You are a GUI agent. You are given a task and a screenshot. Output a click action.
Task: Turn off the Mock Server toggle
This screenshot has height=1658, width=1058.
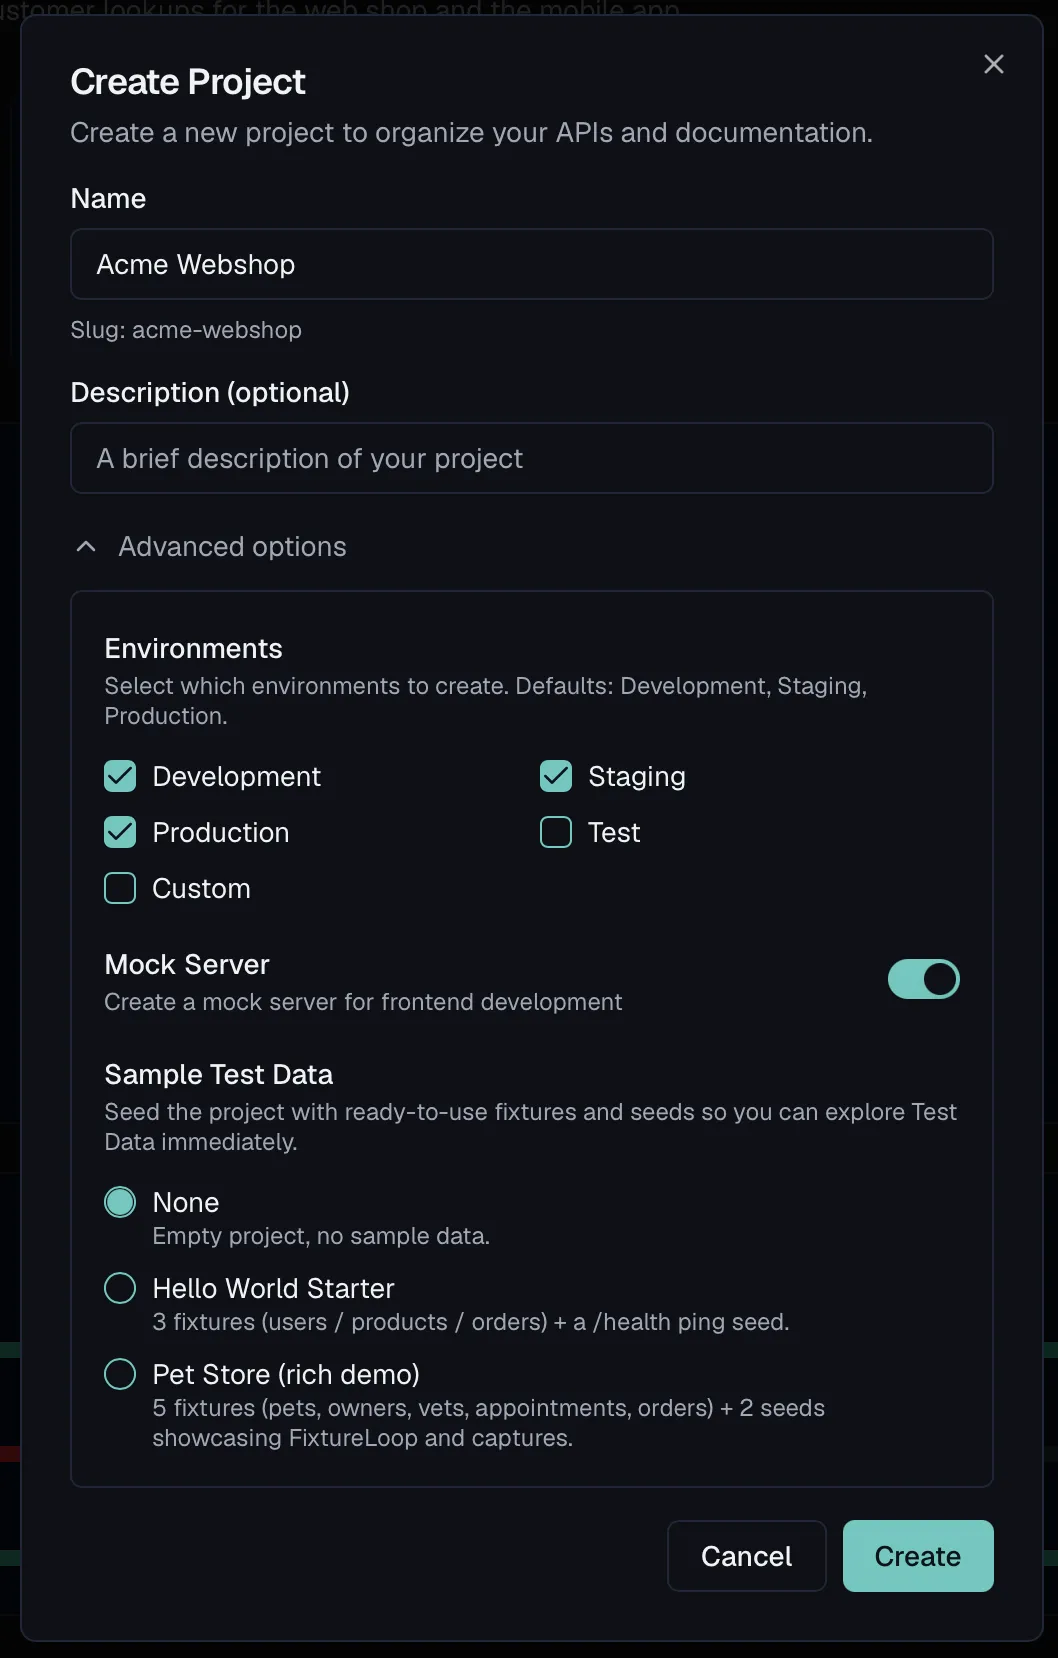[x=924, y=979]
